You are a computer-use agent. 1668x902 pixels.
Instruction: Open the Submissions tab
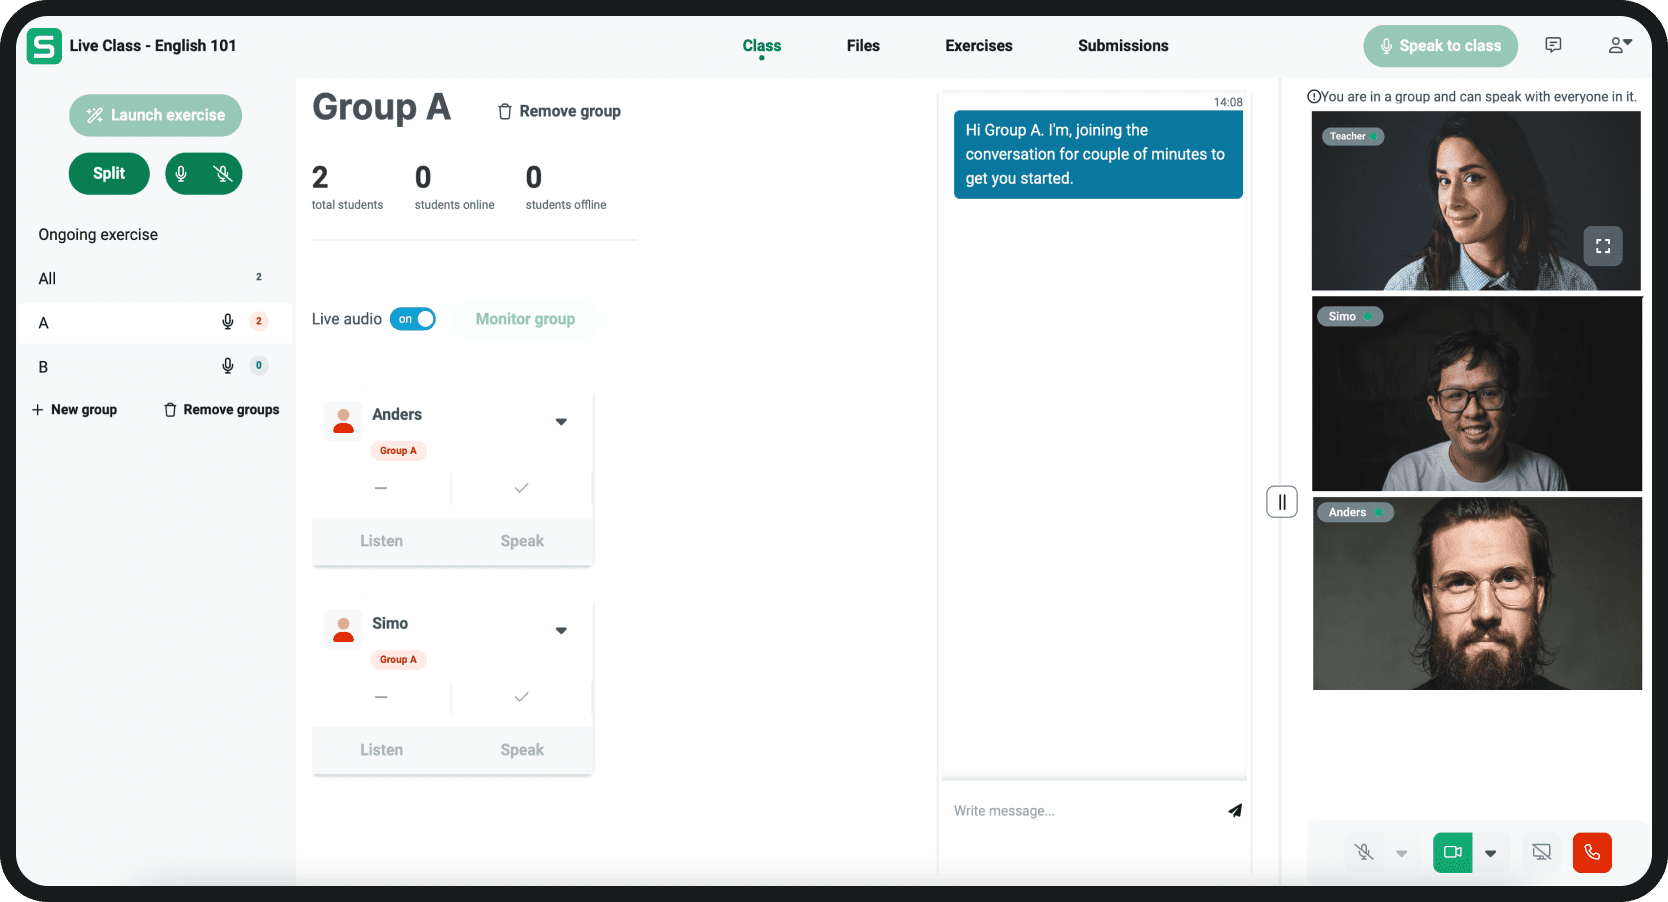click(1123, 46)
